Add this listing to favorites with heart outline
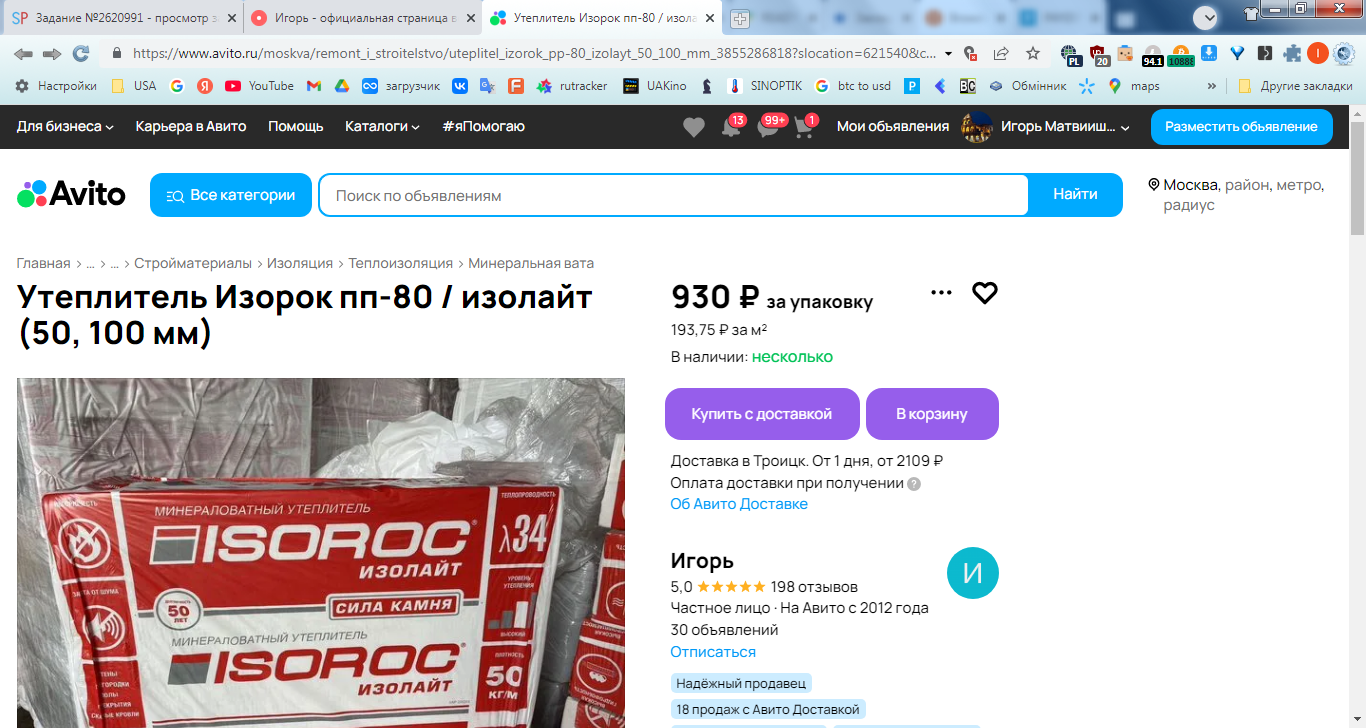This screenshot has width=1366, height=728. coord(985,293)
